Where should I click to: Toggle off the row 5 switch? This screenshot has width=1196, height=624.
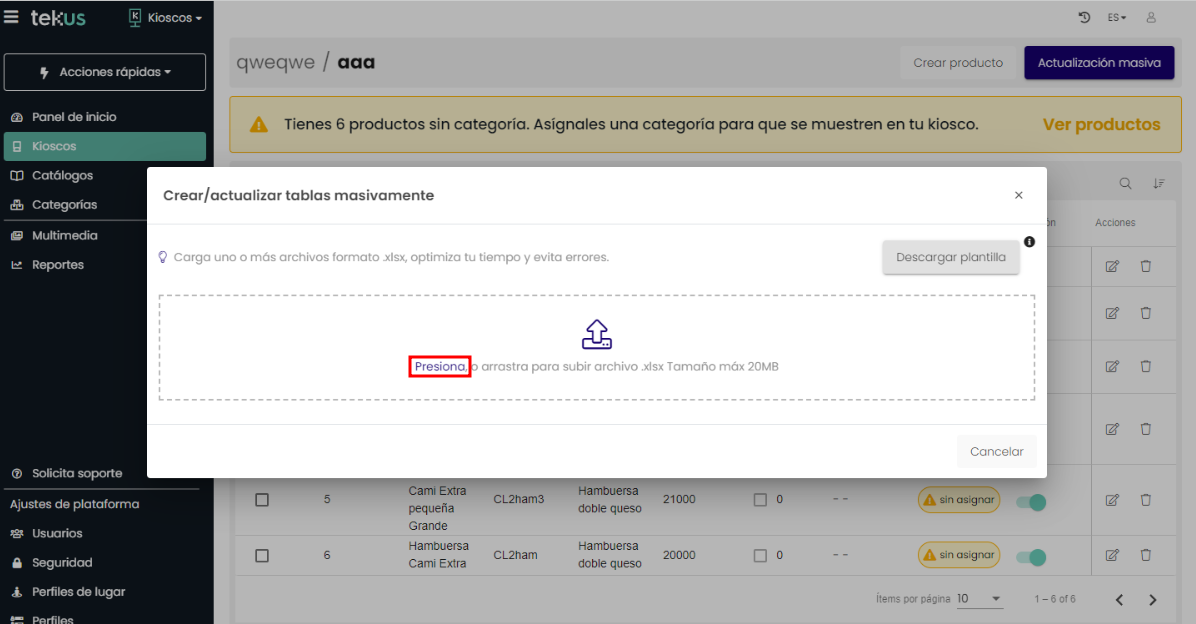pyautogui.click(x=1031, y=501)
